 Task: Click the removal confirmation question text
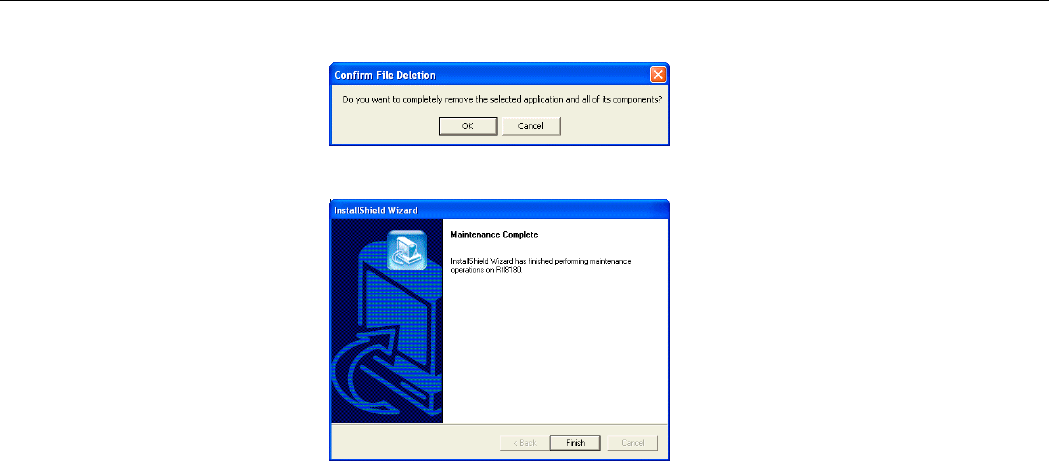[x=499, y=98]
